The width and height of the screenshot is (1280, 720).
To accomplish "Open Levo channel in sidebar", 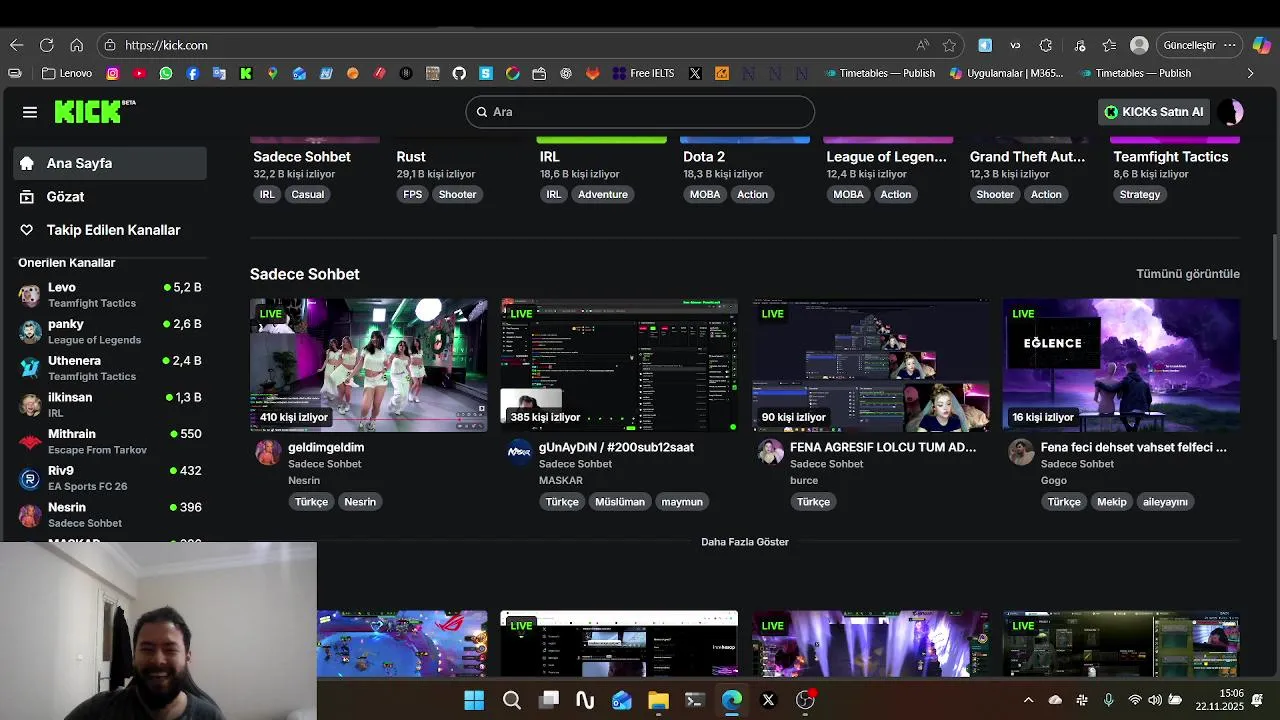I will click(x=110, y=295).
